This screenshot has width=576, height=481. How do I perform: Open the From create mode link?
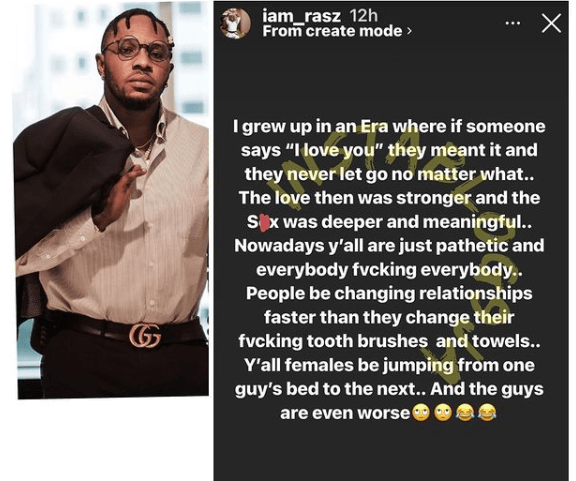click(336, 31)
